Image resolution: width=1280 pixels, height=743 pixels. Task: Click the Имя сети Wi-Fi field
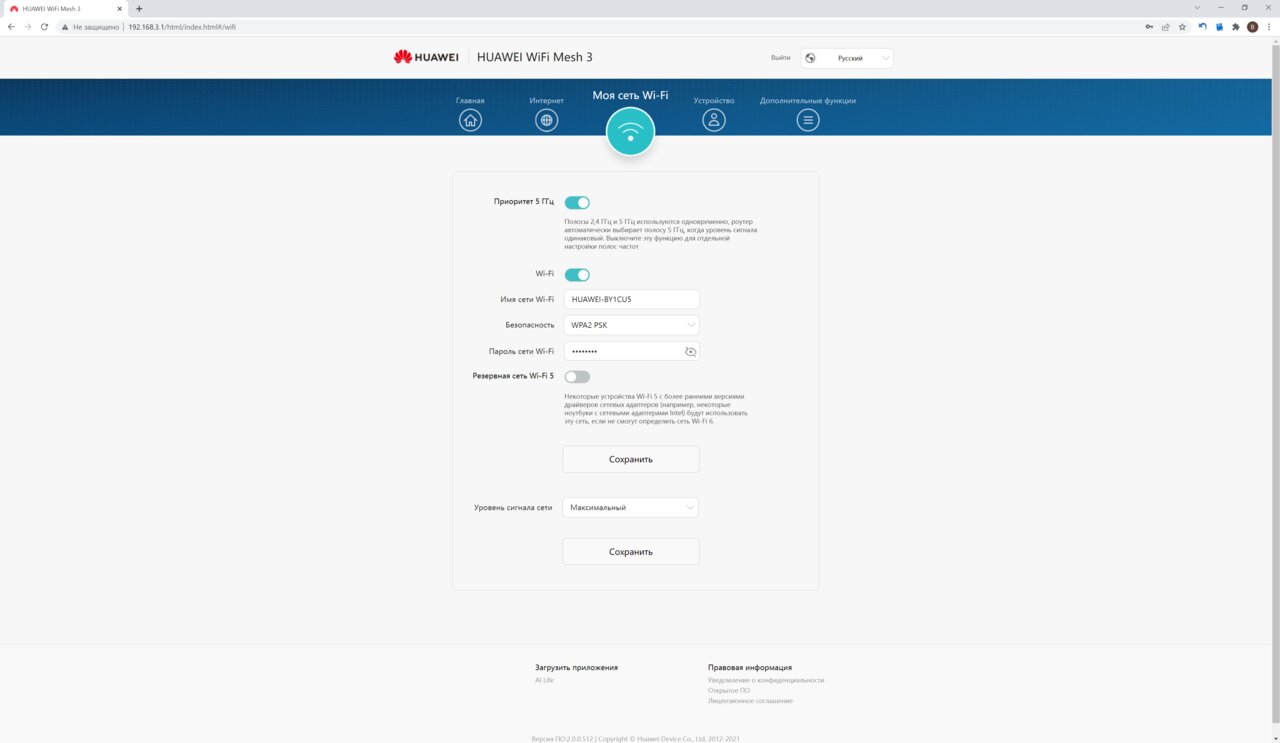631,299
